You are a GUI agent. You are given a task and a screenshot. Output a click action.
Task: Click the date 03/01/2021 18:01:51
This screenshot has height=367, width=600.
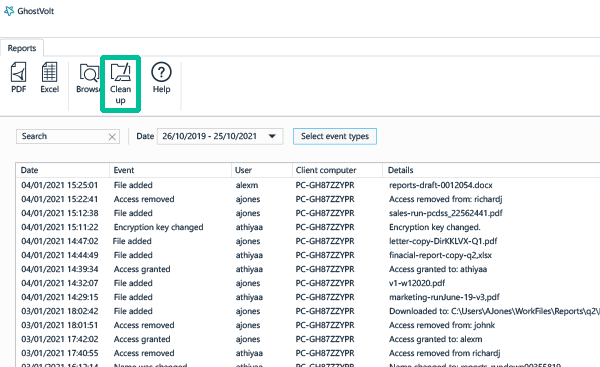[60, 325]
